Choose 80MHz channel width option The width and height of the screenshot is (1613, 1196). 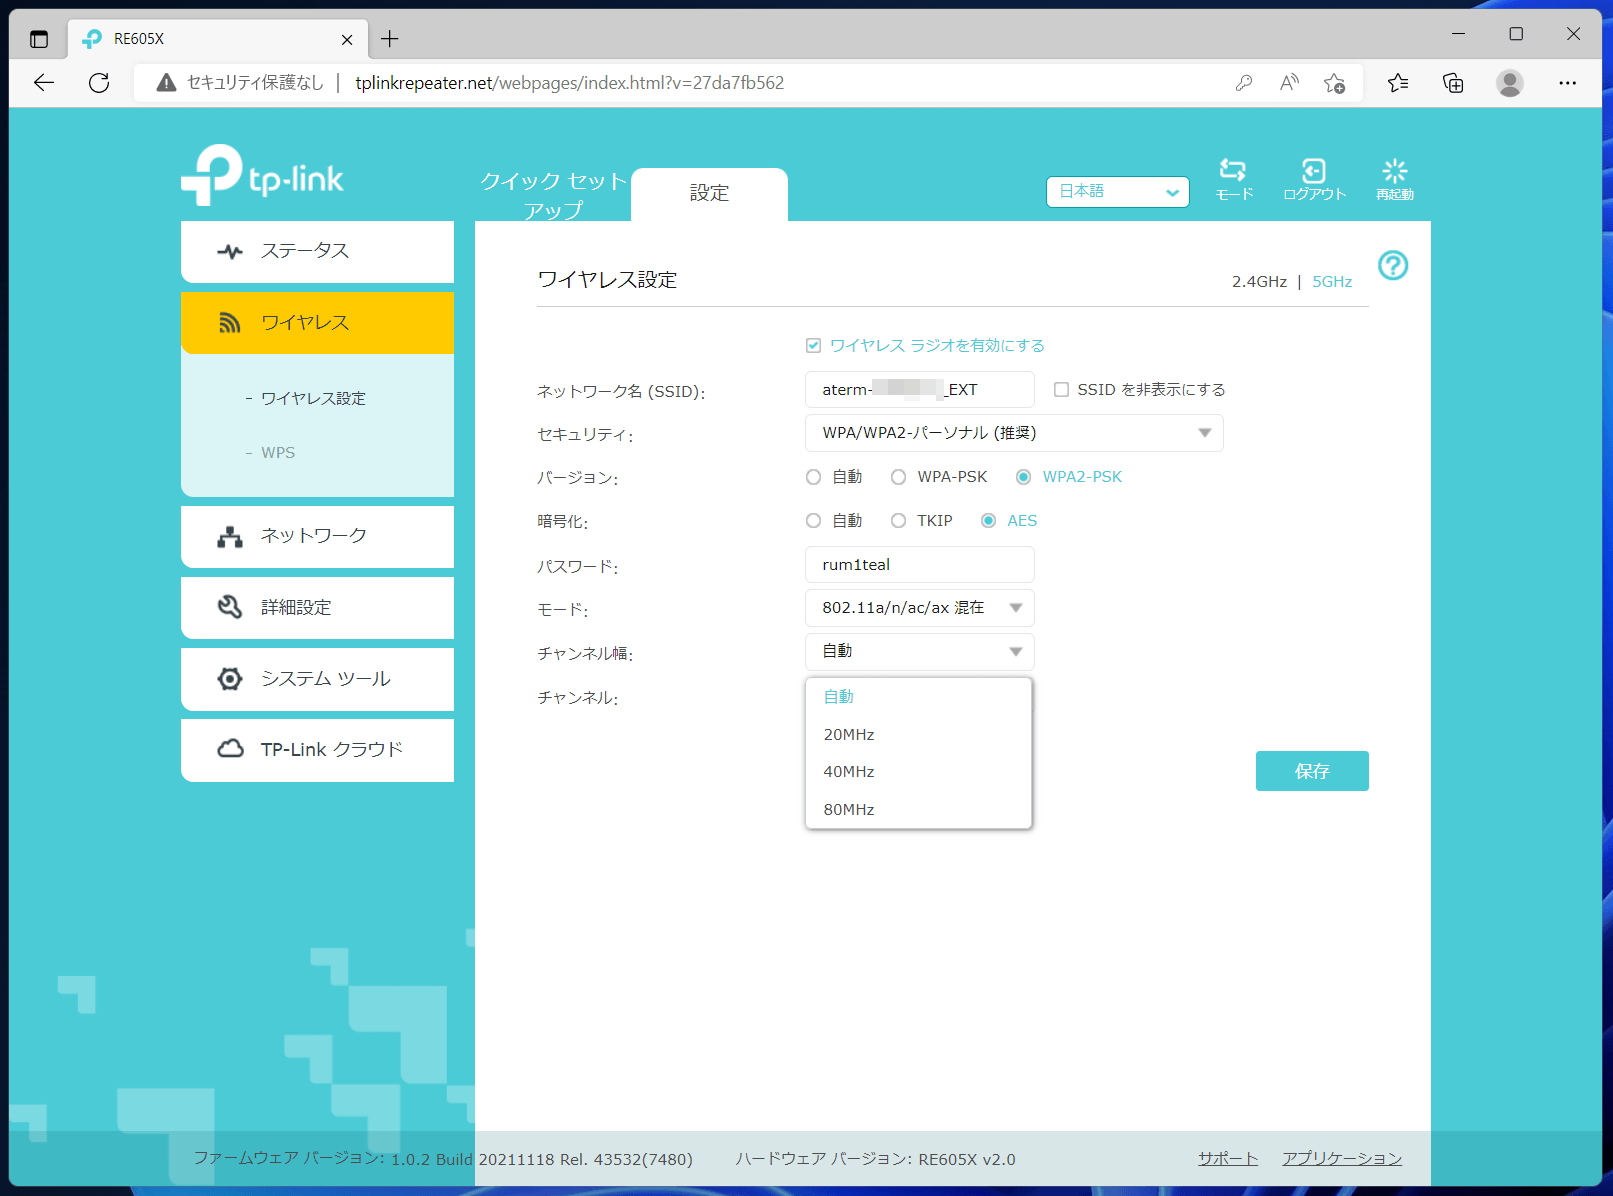(x=918, y=810)
